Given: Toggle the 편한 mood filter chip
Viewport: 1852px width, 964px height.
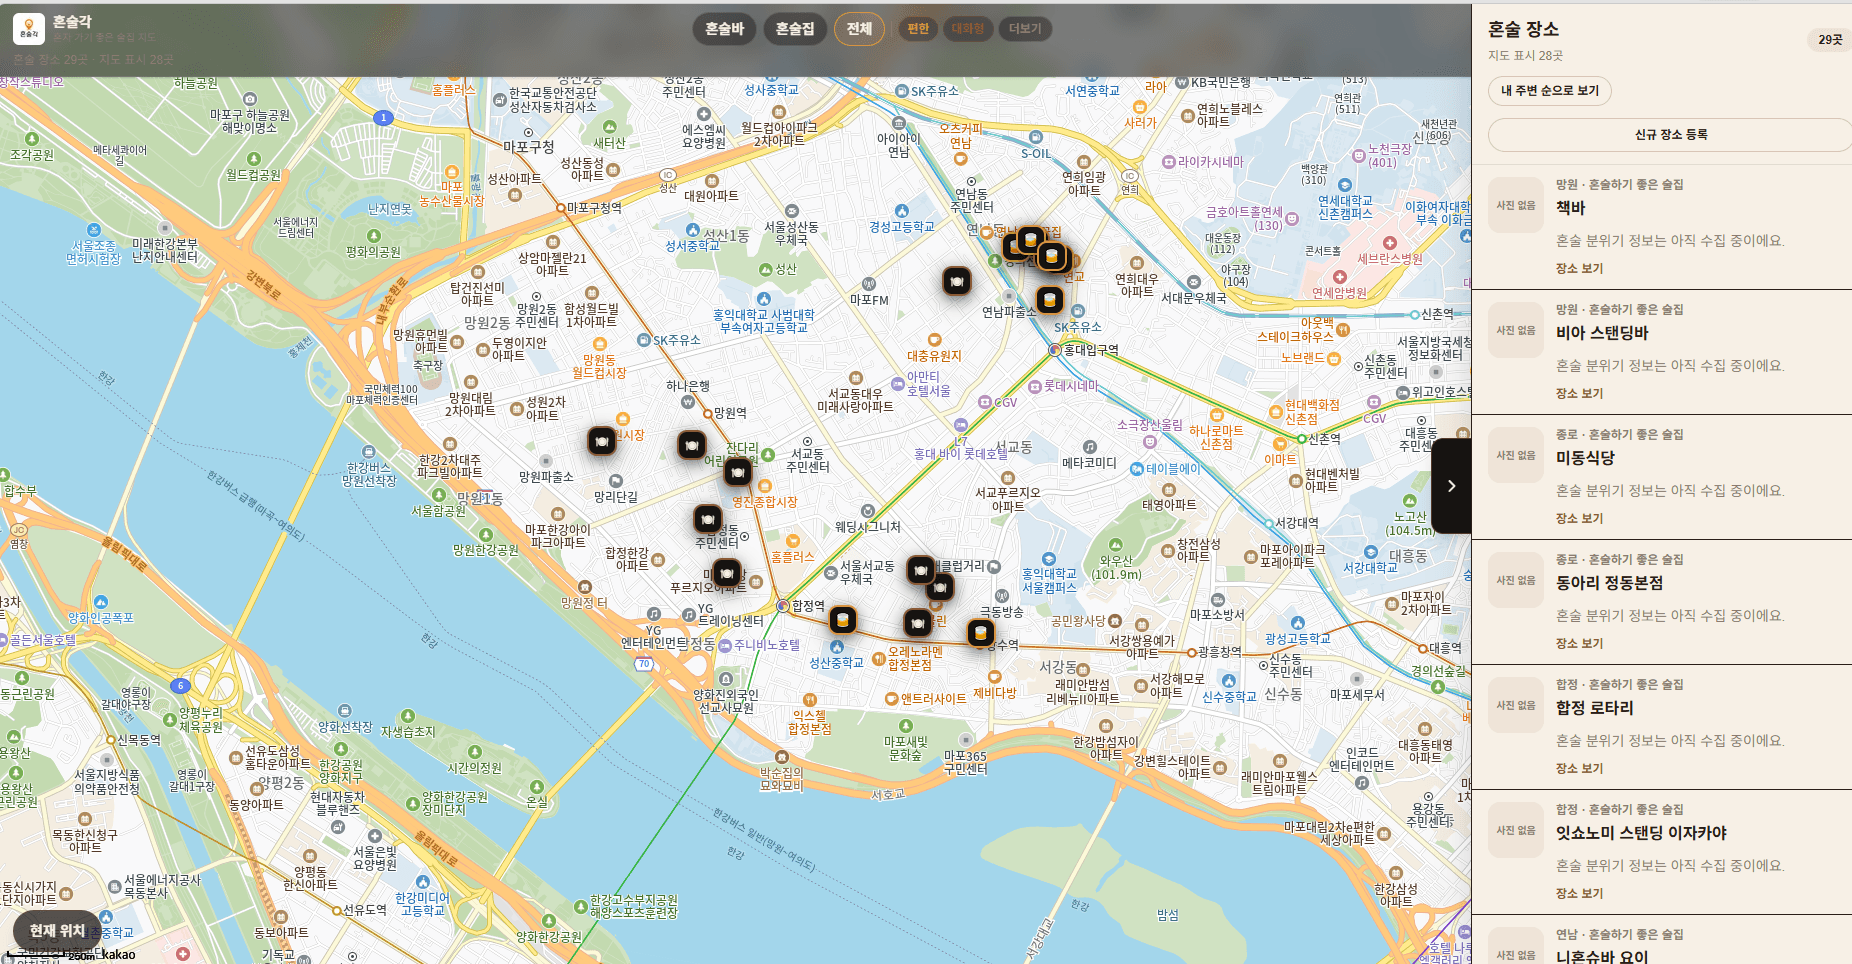Looking at the screenshot, I should [918, 29].
